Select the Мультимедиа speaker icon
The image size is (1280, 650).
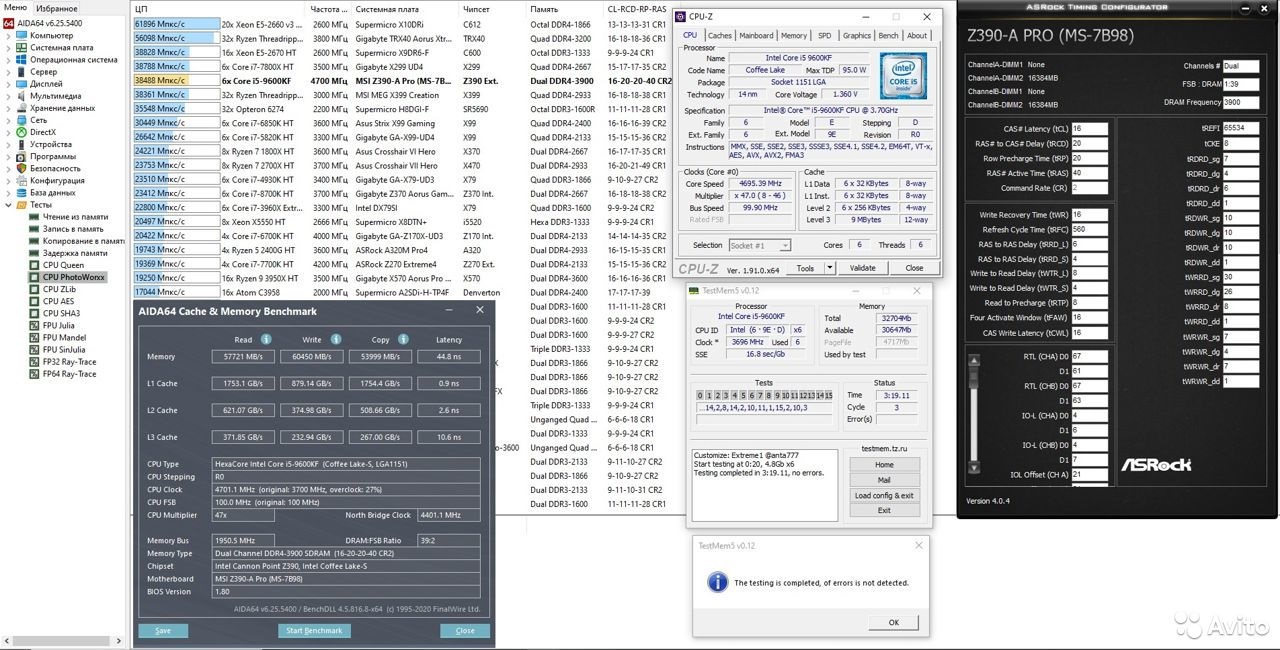pos(22,96)
